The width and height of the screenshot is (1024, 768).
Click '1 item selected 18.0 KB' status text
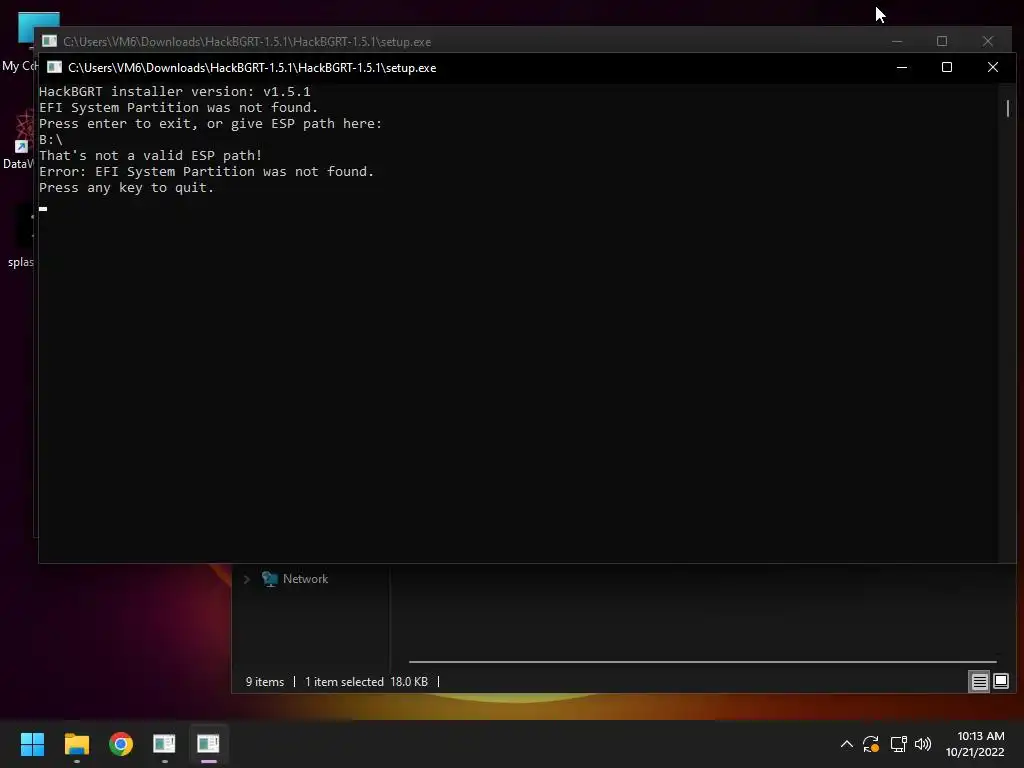[x=366, y=682]
